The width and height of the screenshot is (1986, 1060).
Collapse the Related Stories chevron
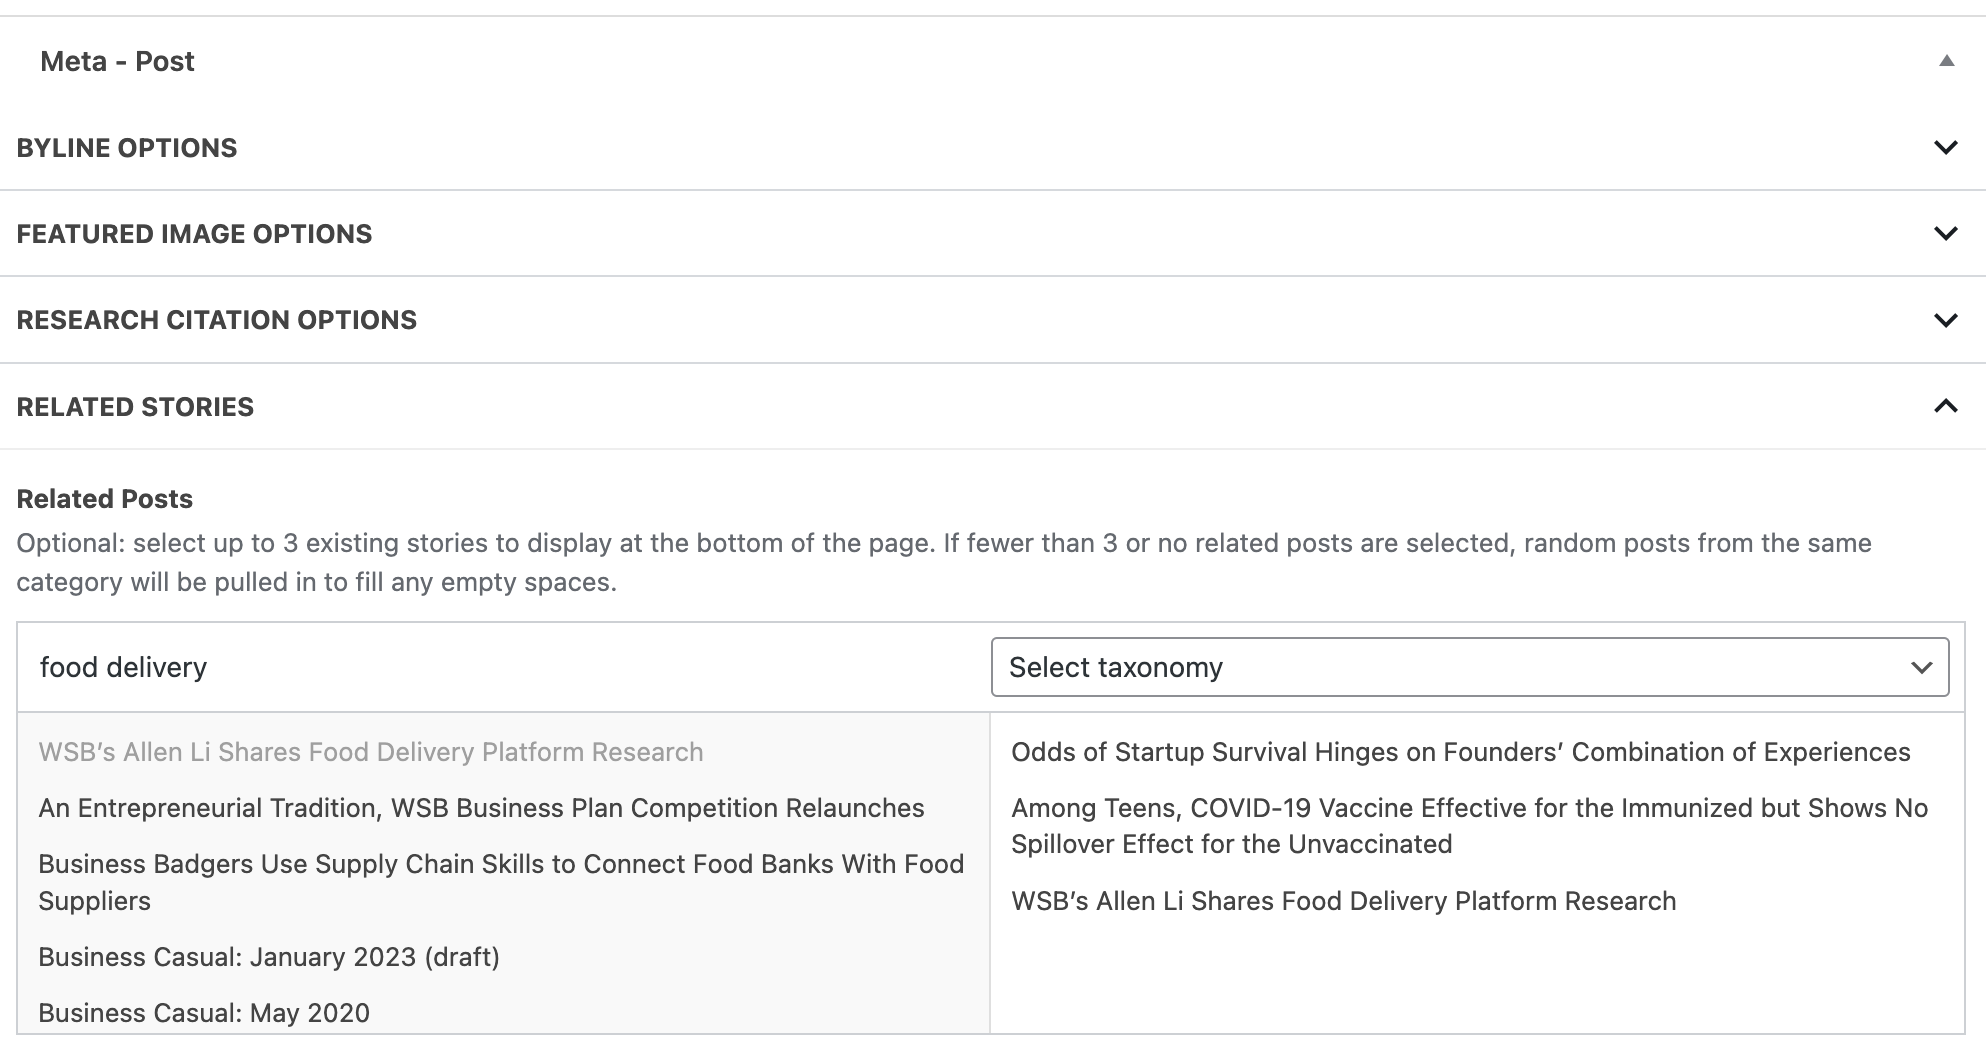pyautogui.click(x=1945, y=406)
